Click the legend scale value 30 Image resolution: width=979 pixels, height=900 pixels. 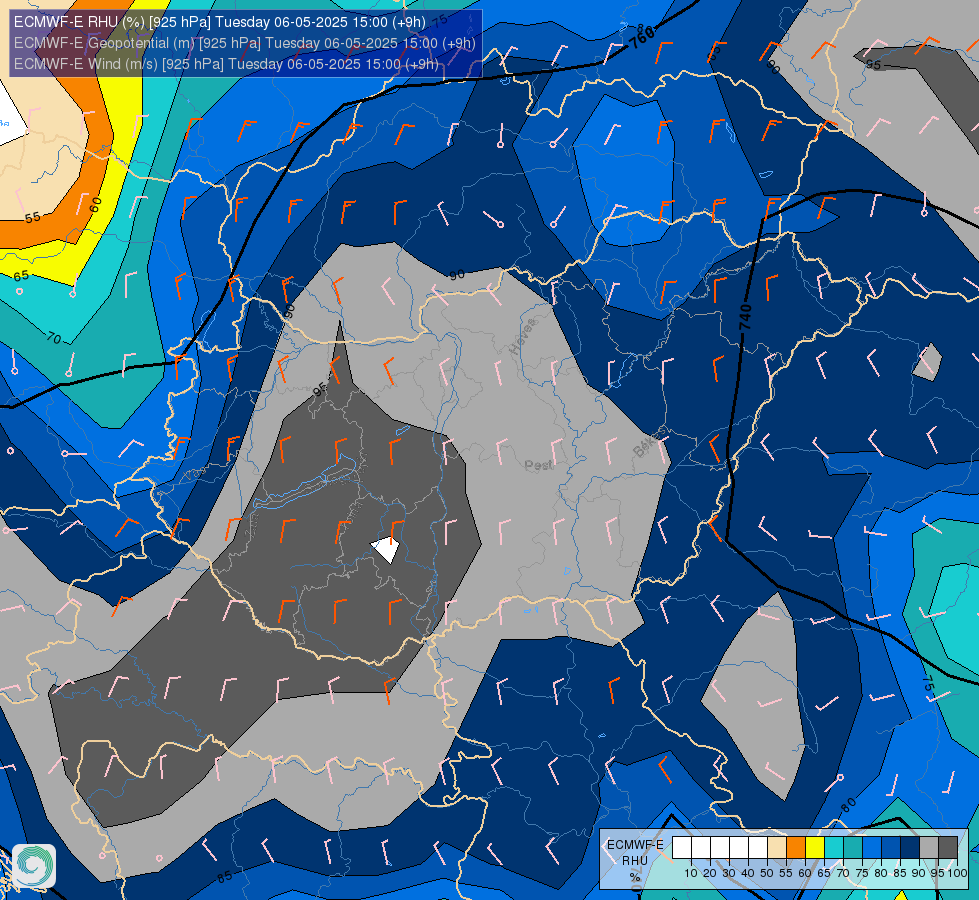pyautogui.click(x=729, y=873)
